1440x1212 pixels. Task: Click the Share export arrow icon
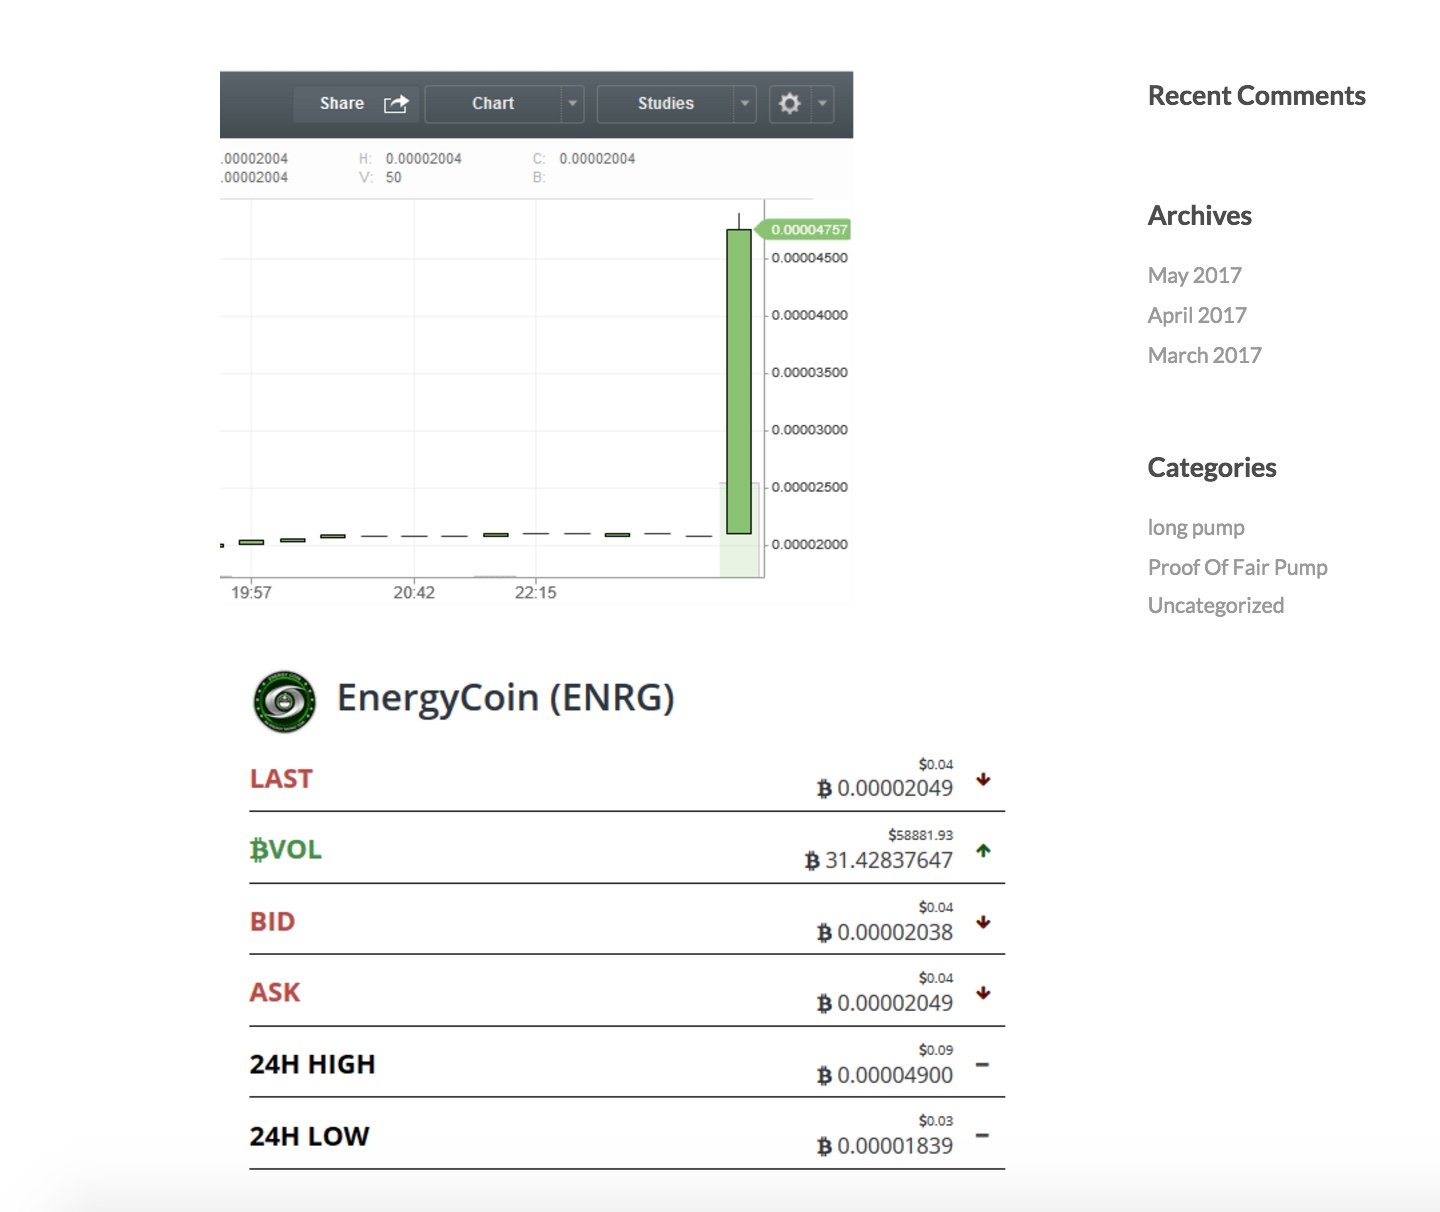396,103
